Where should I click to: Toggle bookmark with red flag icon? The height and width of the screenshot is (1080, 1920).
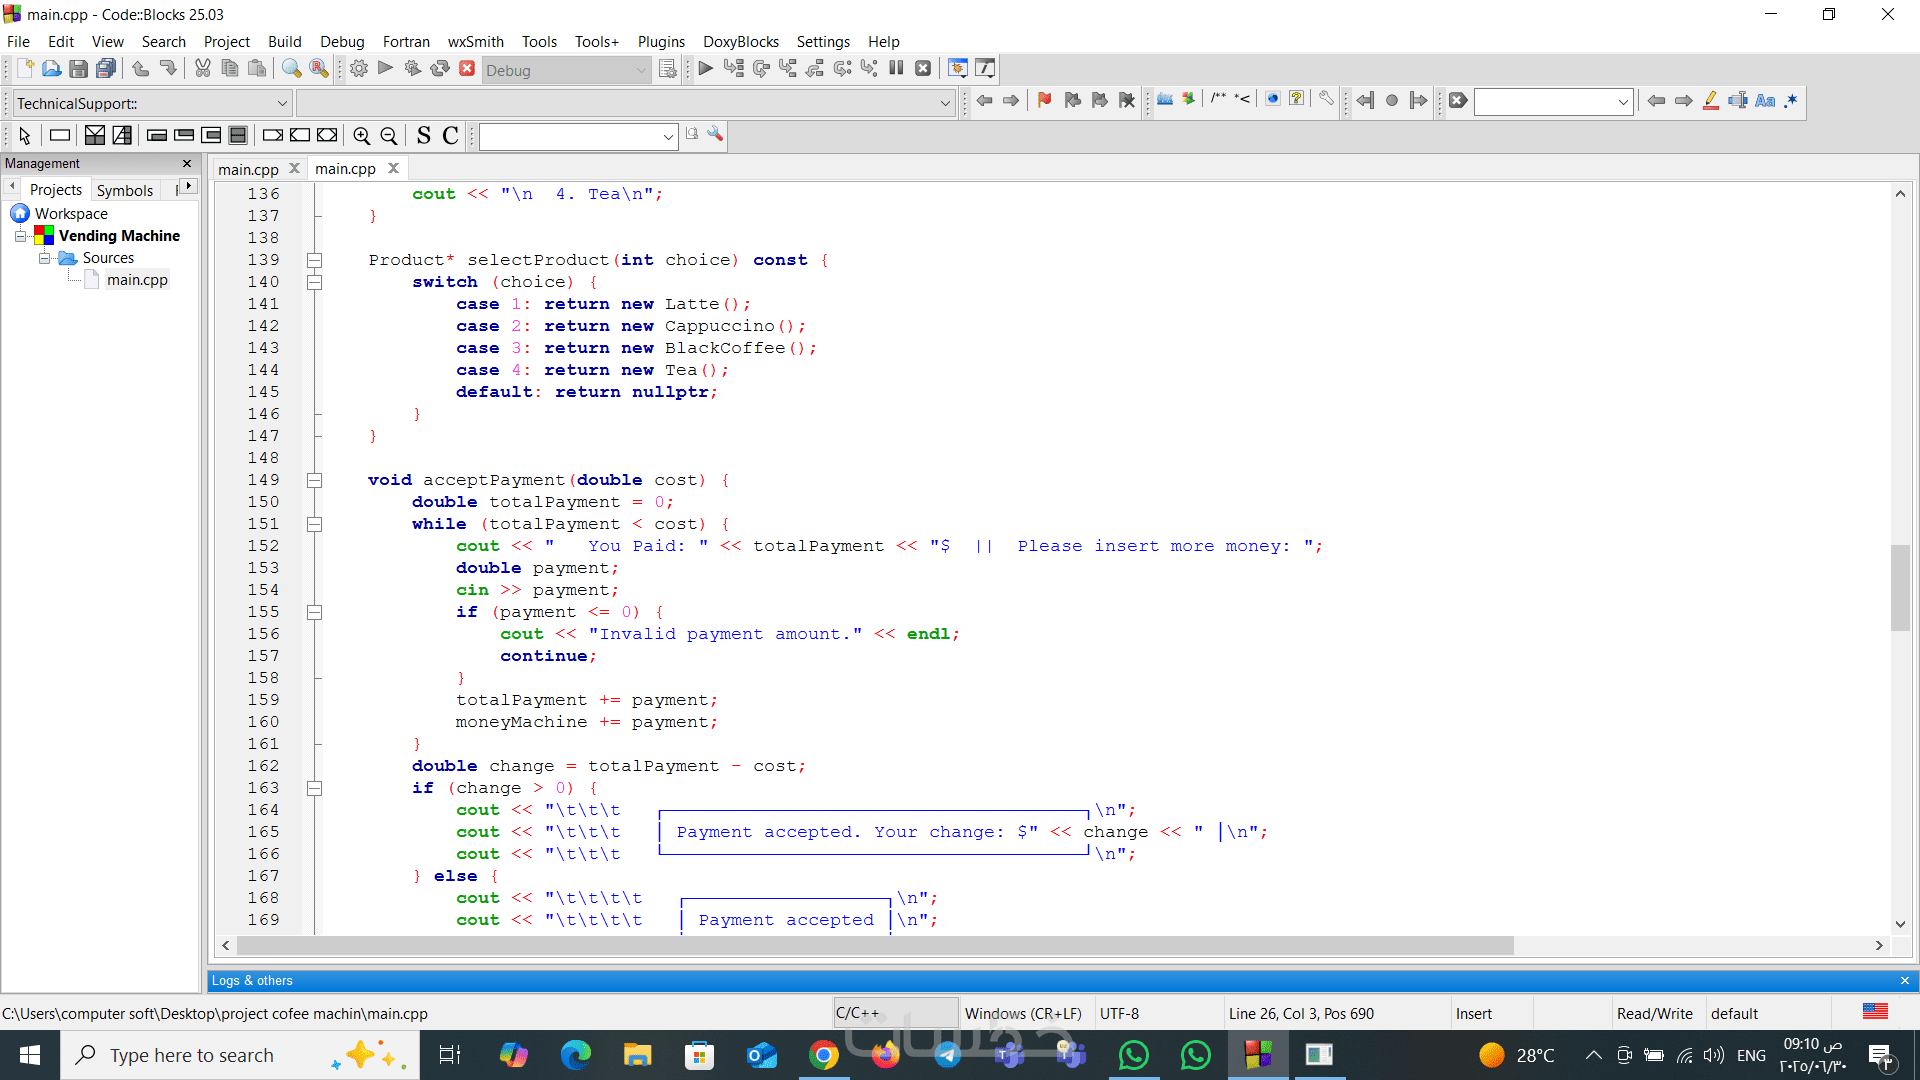tap(1044, 100)
